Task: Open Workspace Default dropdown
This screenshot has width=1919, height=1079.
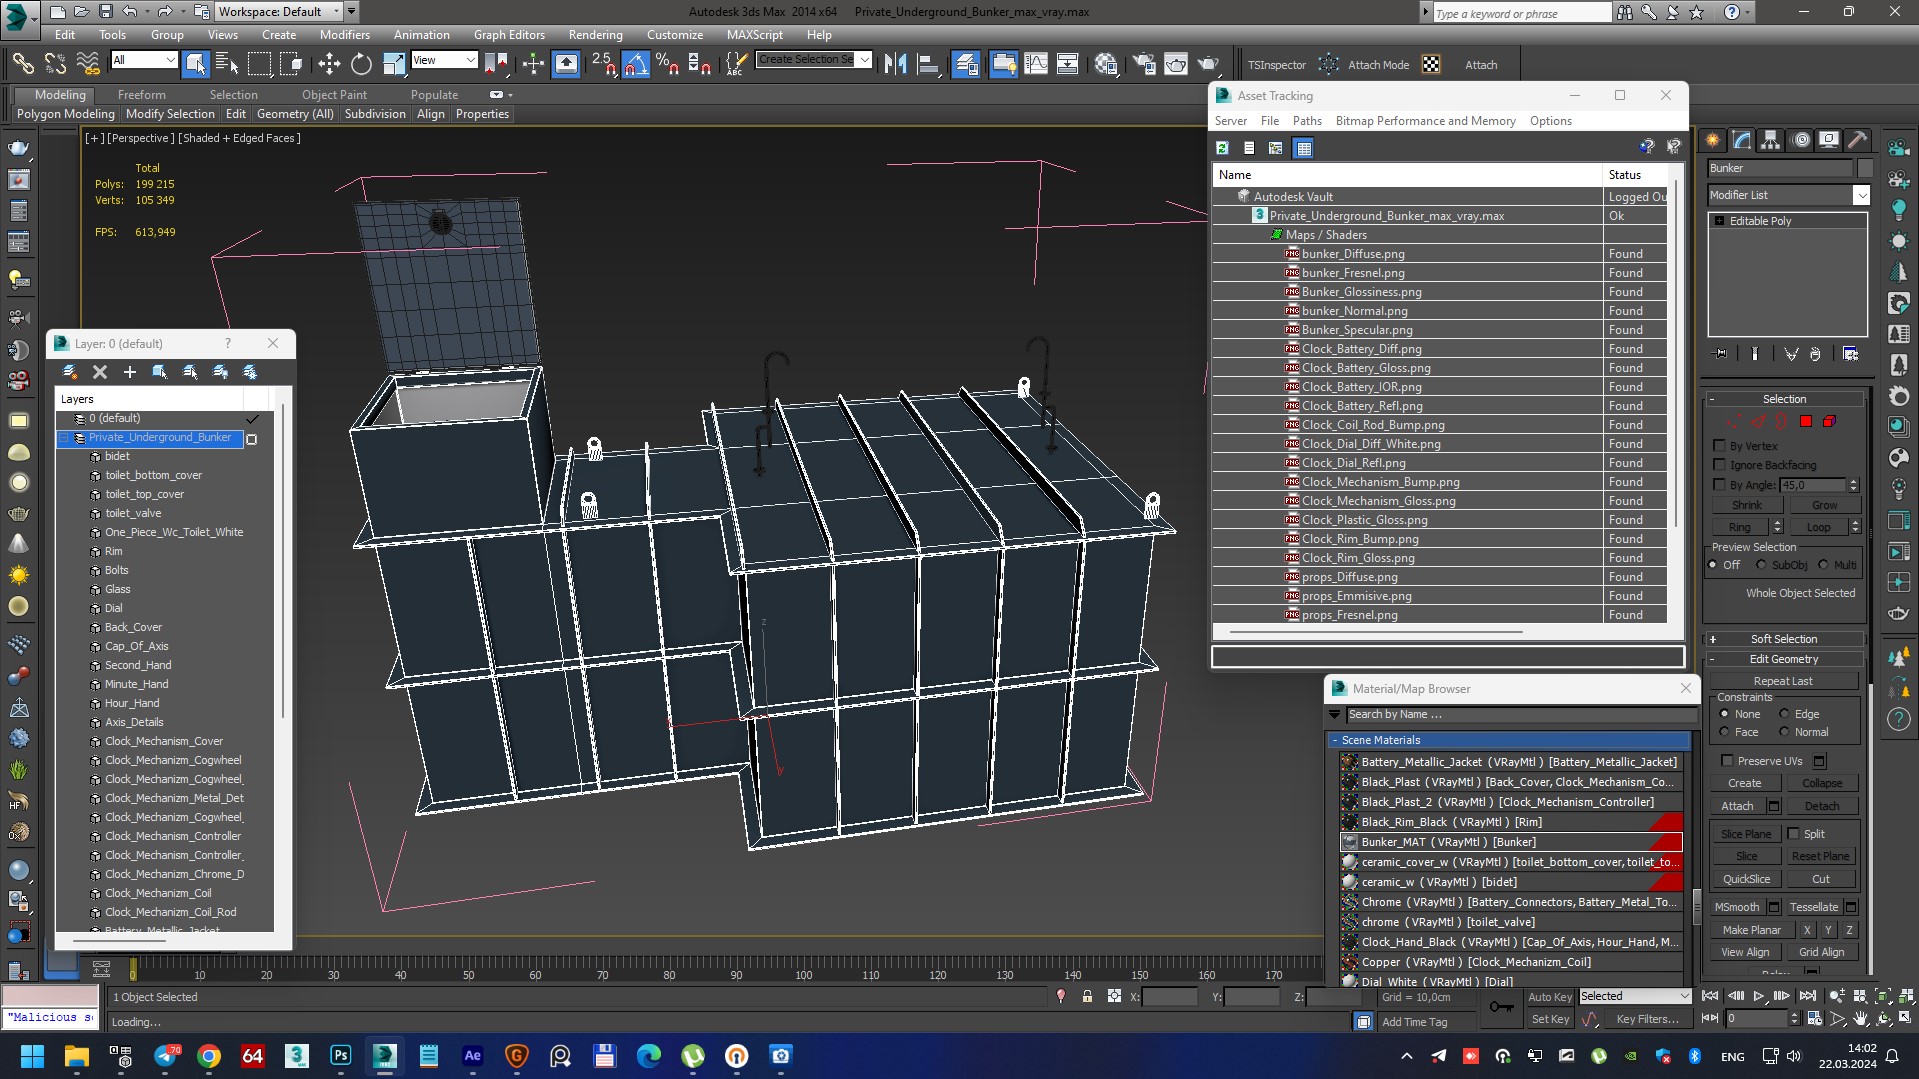Action: pos(281,12)
